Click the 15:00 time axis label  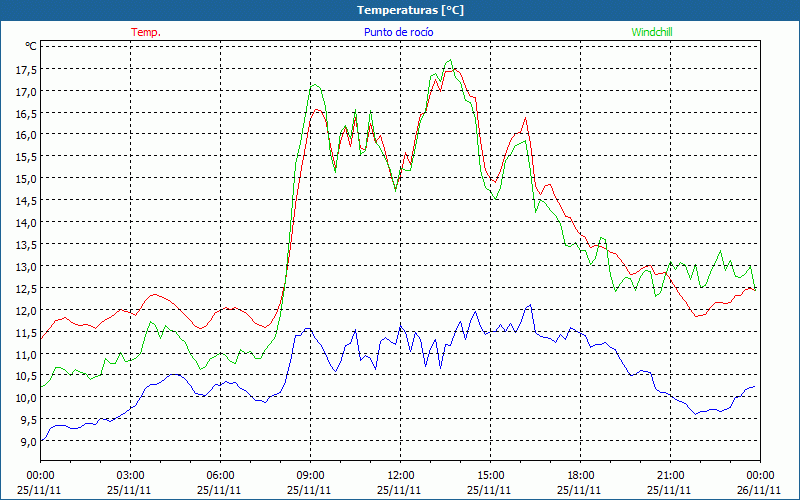[x=490, y=475]
